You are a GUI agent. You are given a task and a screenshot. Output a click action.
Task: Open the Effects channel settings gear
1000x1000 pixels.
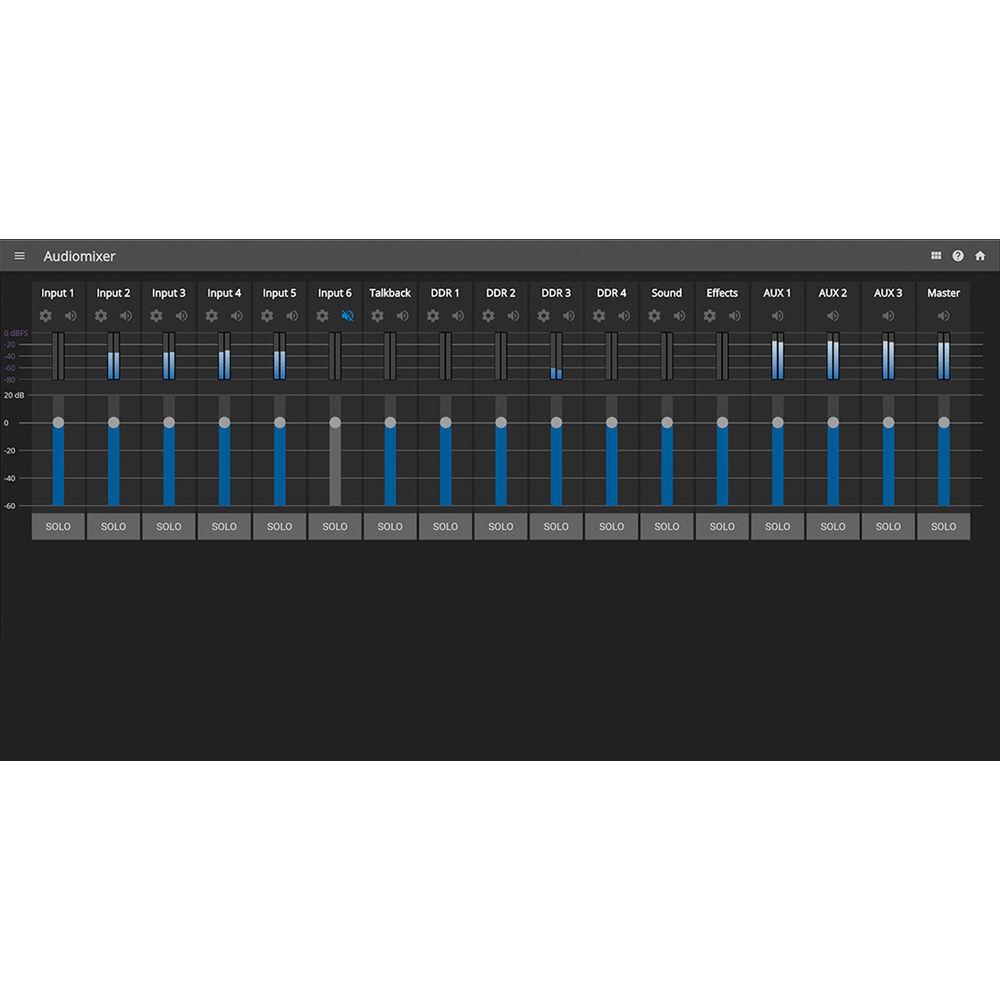click(x=709, y=315)
